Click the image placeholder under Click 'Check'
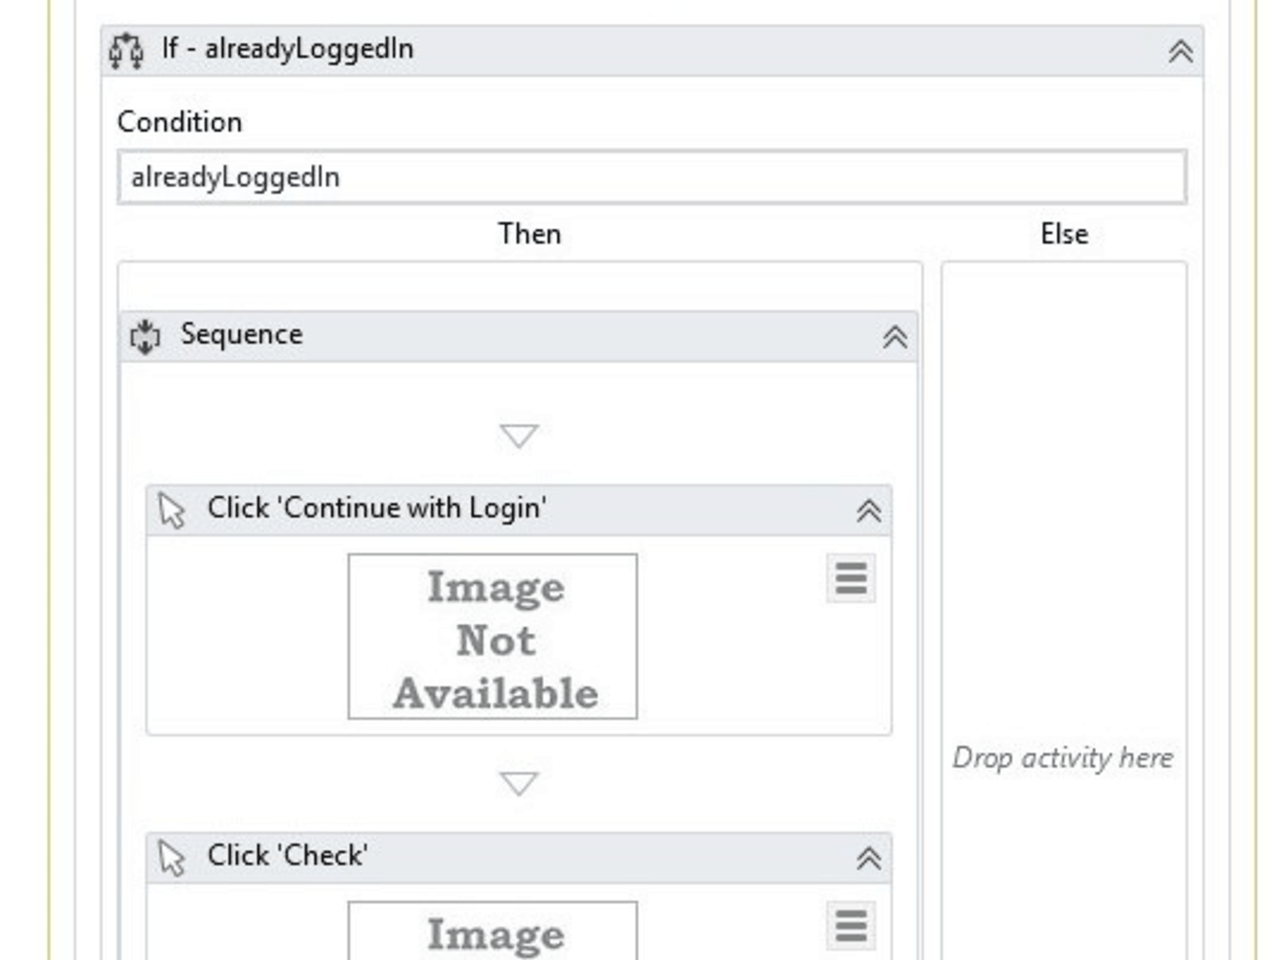Screen dimensions: 1280x960 coord(492,935)
